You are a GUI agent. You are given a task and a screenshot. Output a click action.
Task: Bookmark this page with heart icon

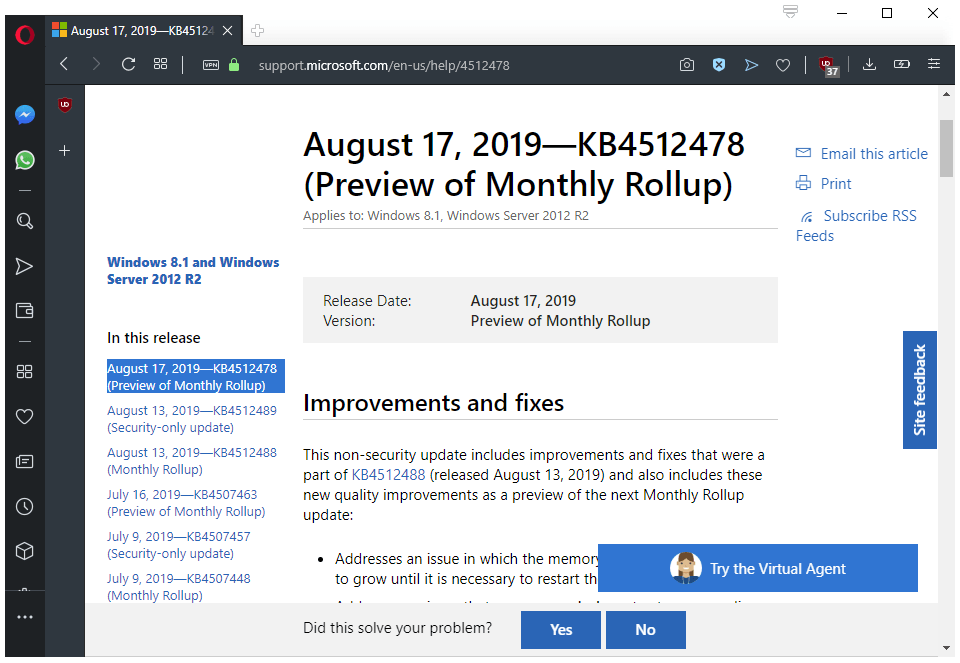(x=782, y=64)
